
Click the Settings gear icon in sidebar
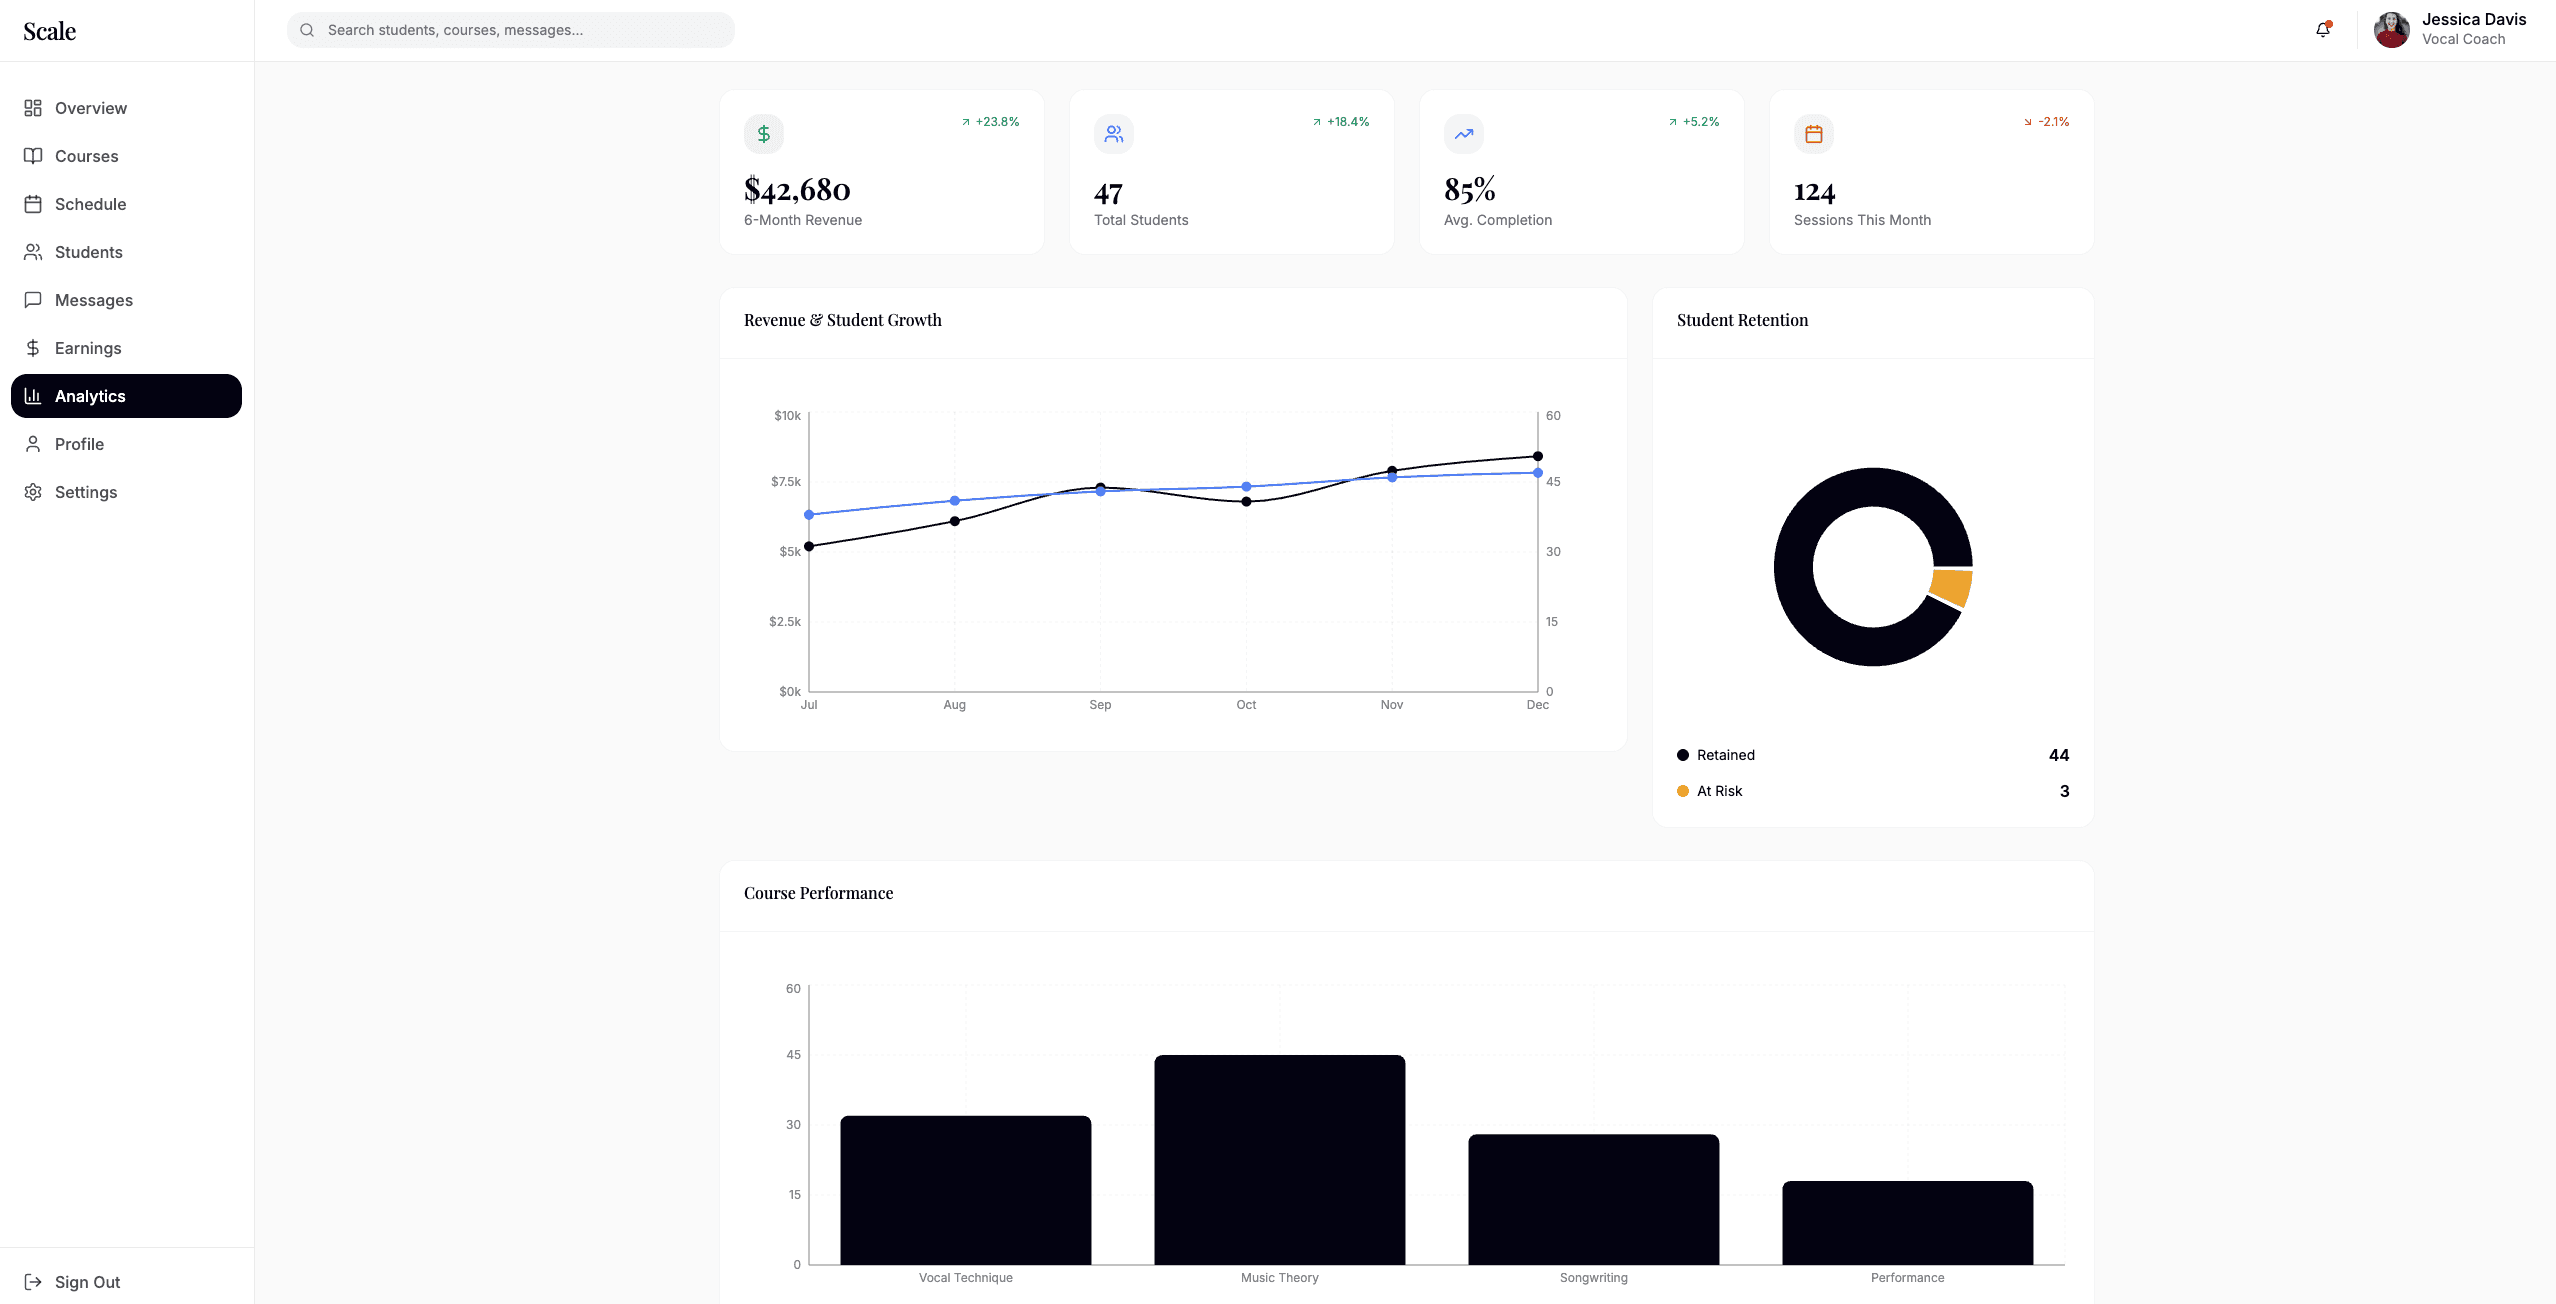pyautogui.click(x=33, y=492)
